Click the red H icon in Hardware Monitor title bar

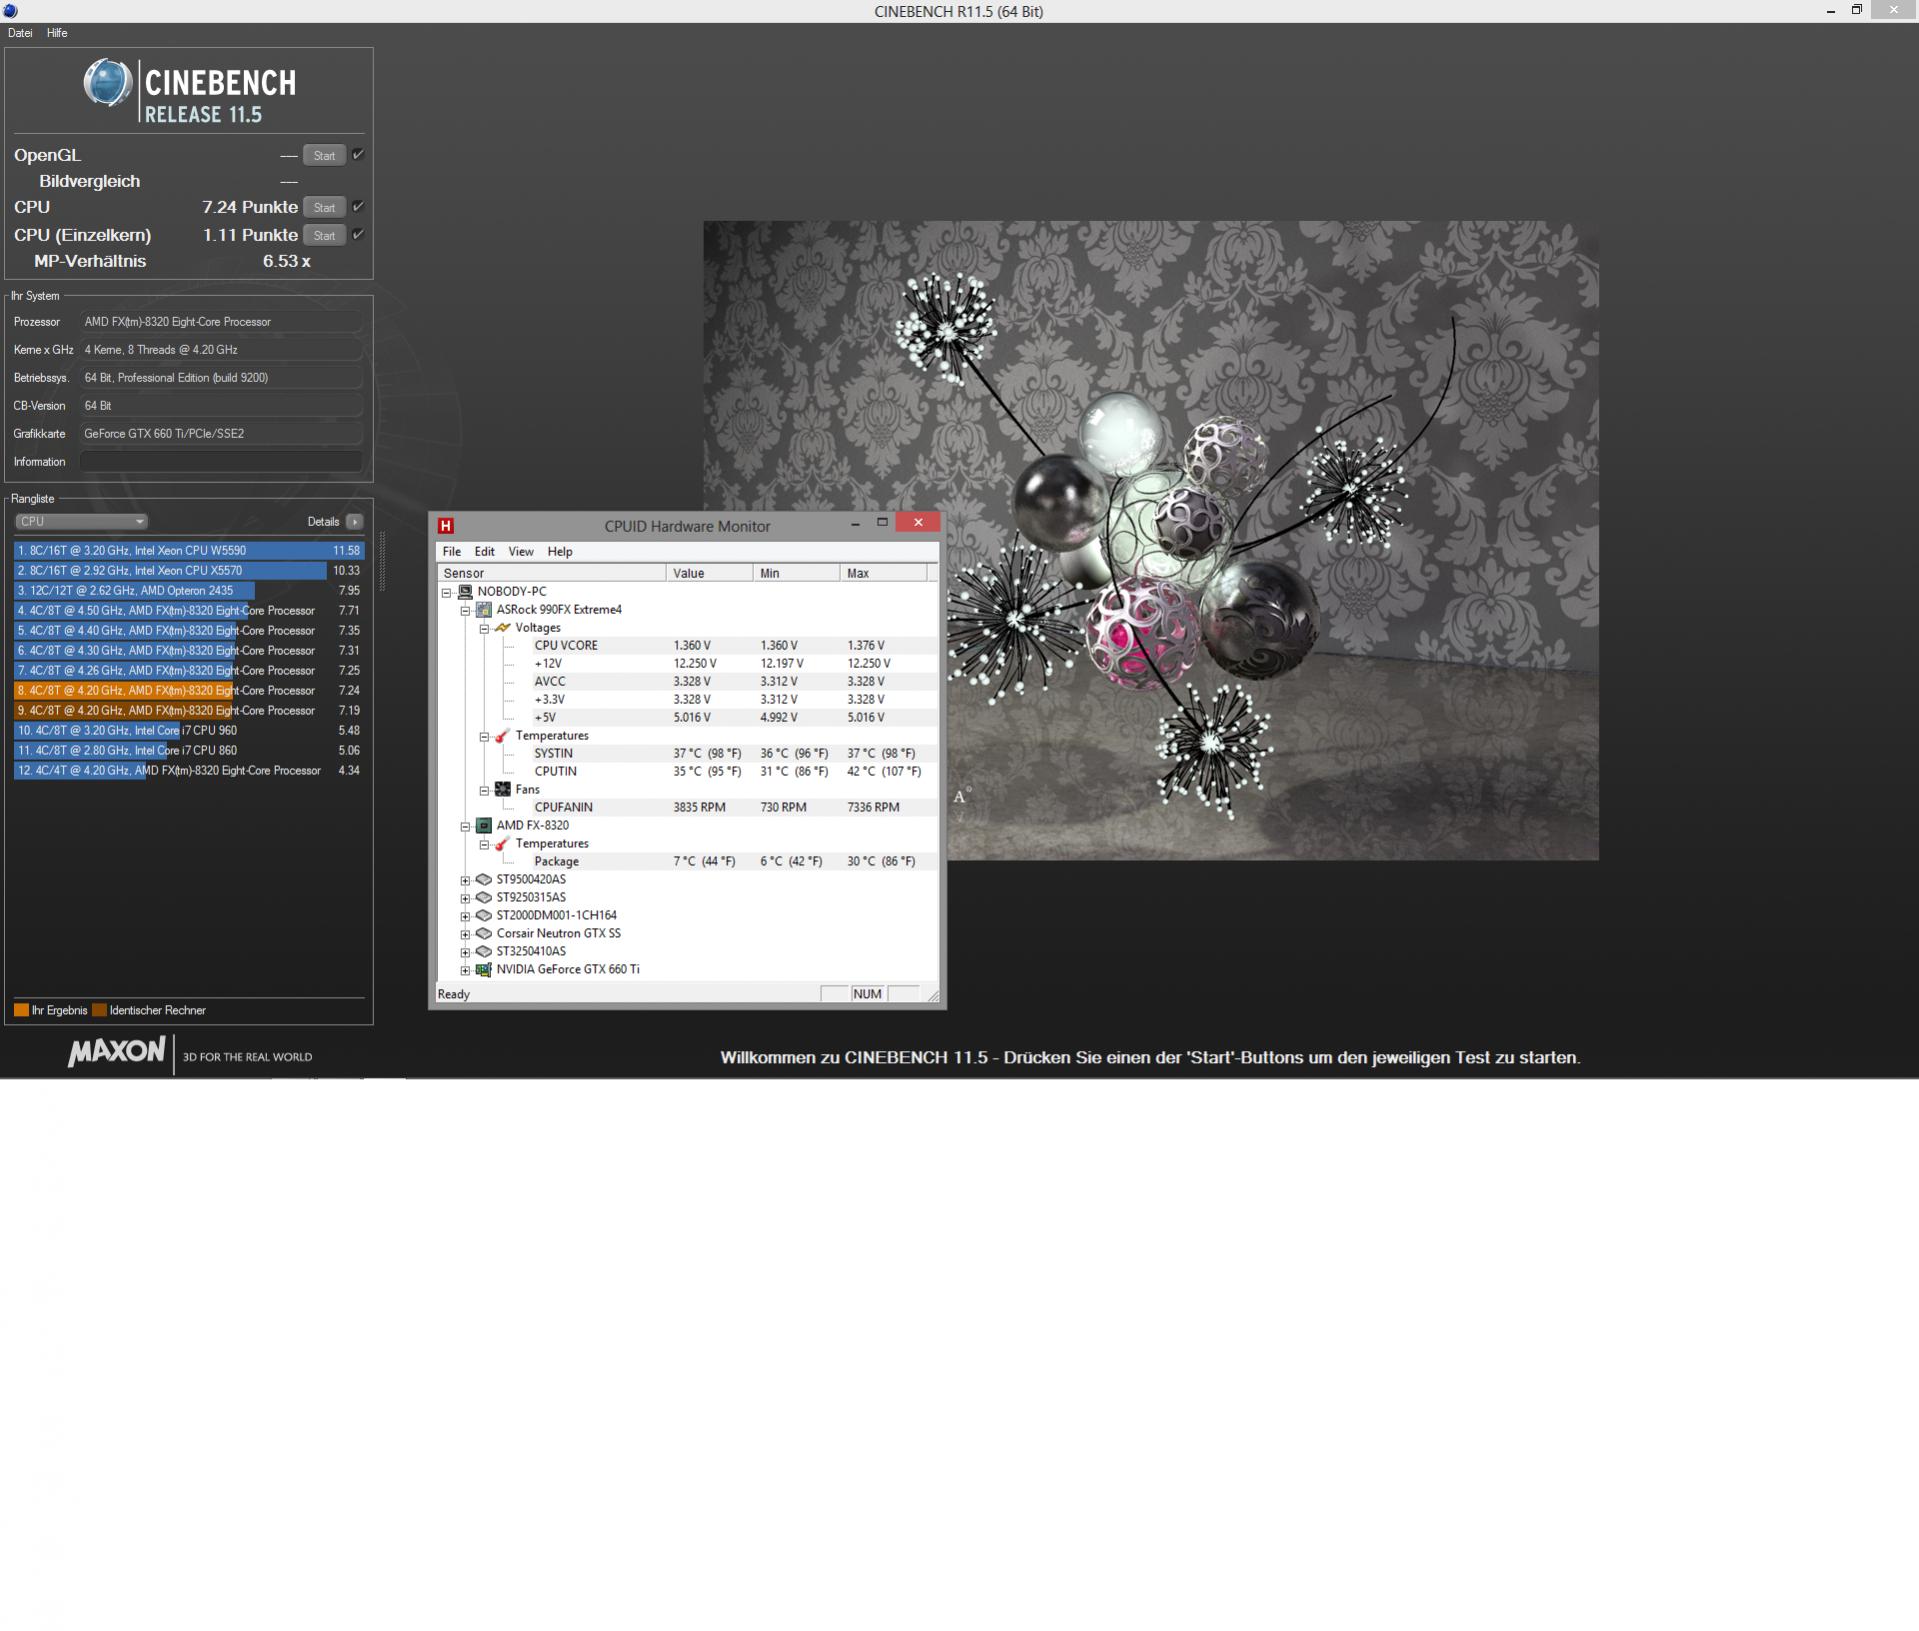point(446,526)
